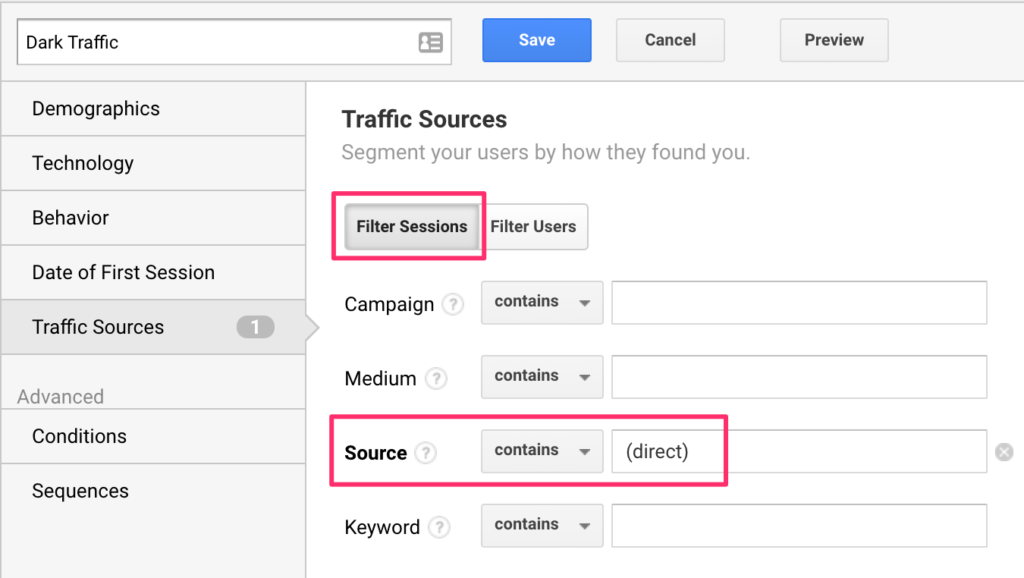Image resolution: width=1024 pixels, height=578 pixels.
Task: Expand the Campaign contains dropdown
Action: (x=542, y=302)
